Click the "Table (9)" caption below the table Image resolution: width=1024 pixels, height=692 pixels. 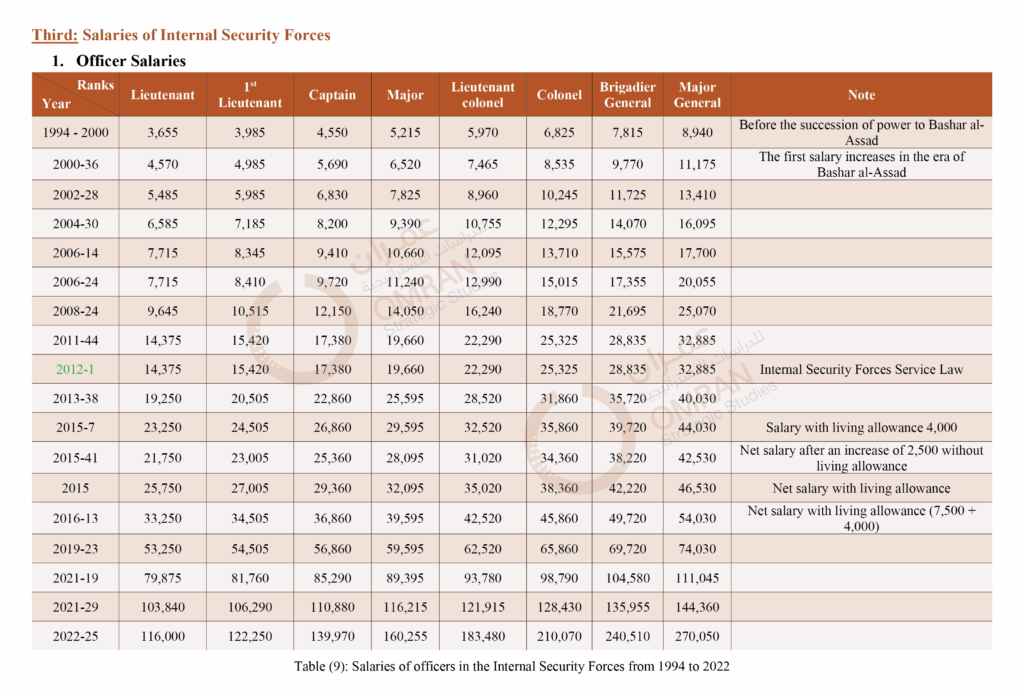point(511,666)
